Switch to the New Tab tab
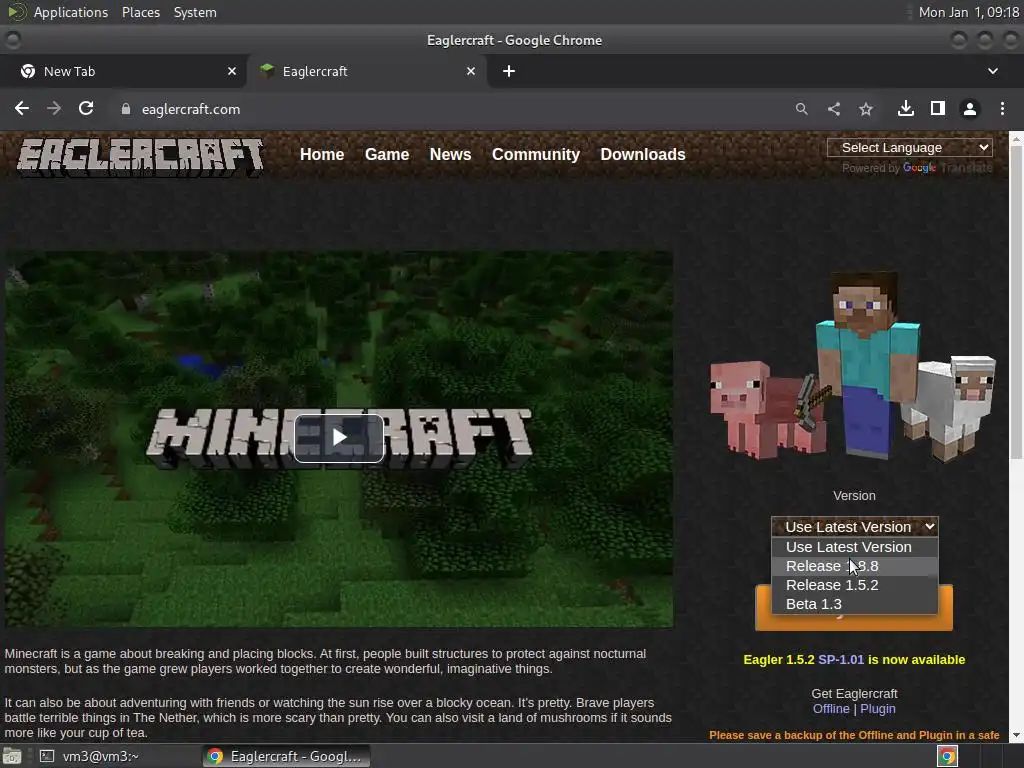This screenshot has height=768, width=1024. [124, 71]
